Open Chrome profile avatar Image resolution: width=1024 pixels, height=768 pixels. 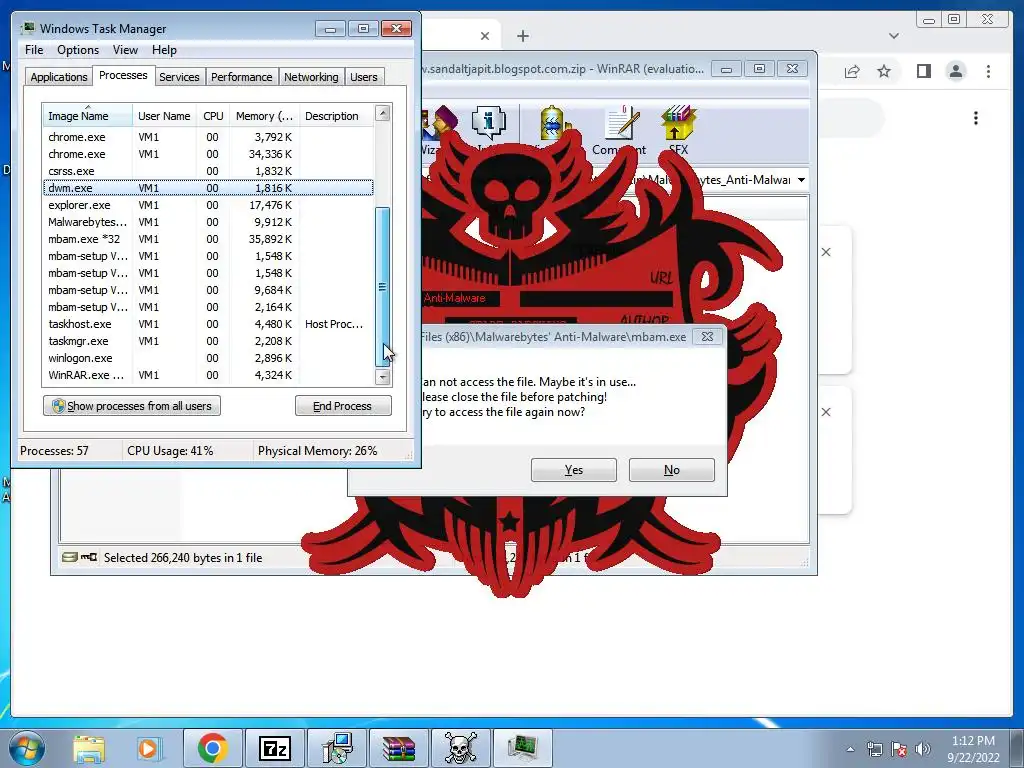(x=956, y=71)
